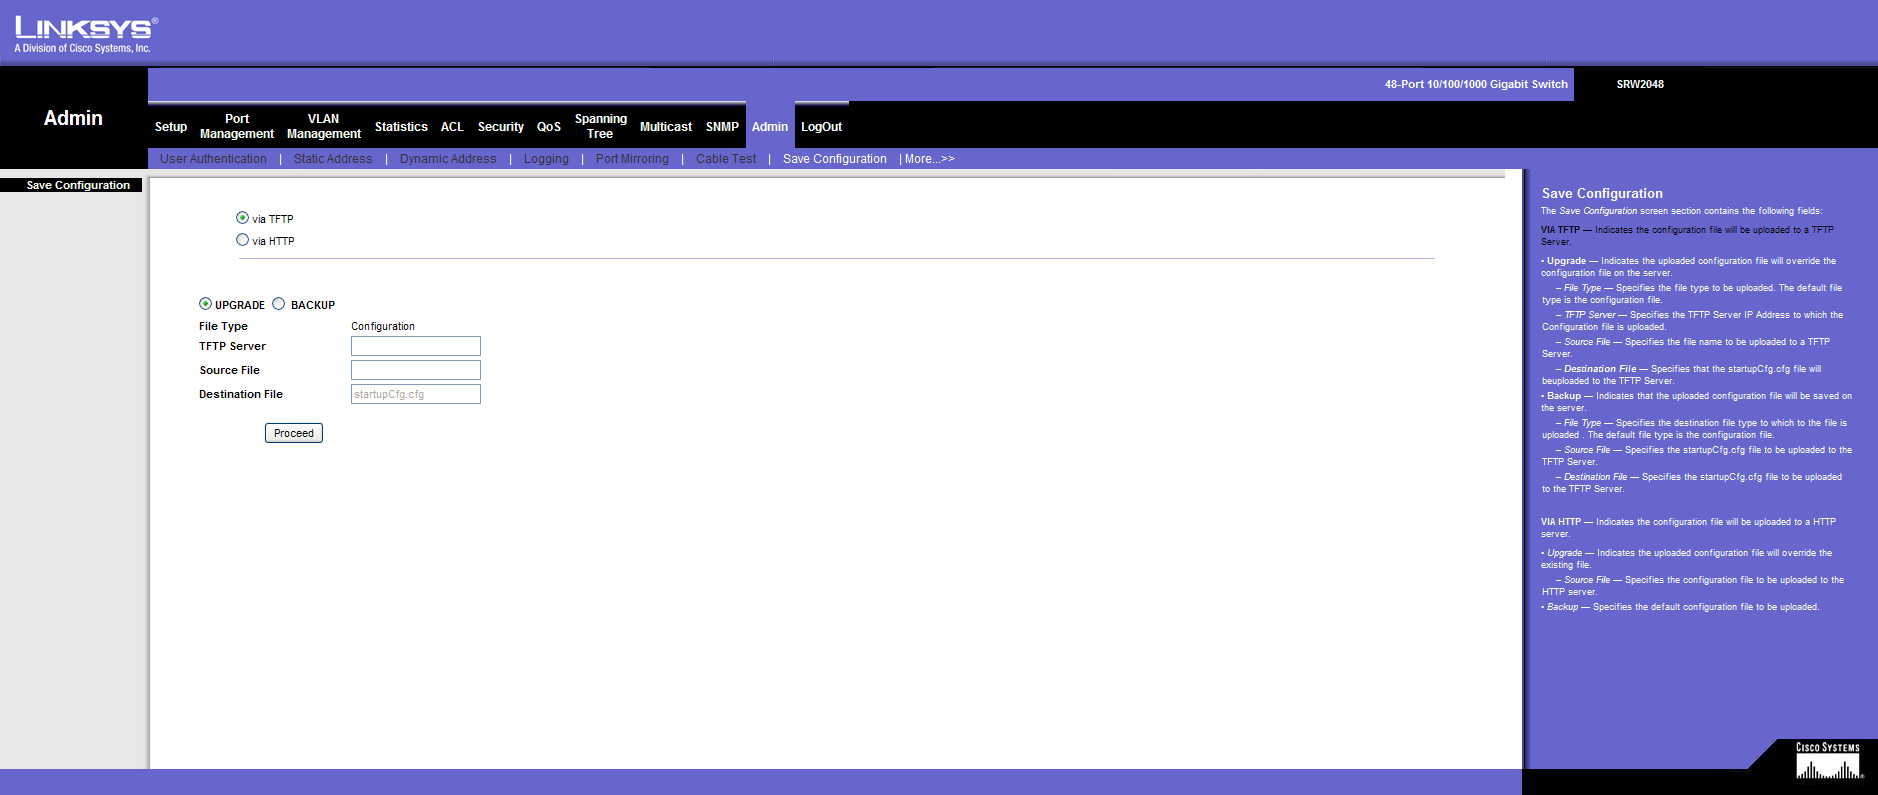1878x795 pixels.
Task: Choose the BACKUP radio option
Action: coord(279,304)
